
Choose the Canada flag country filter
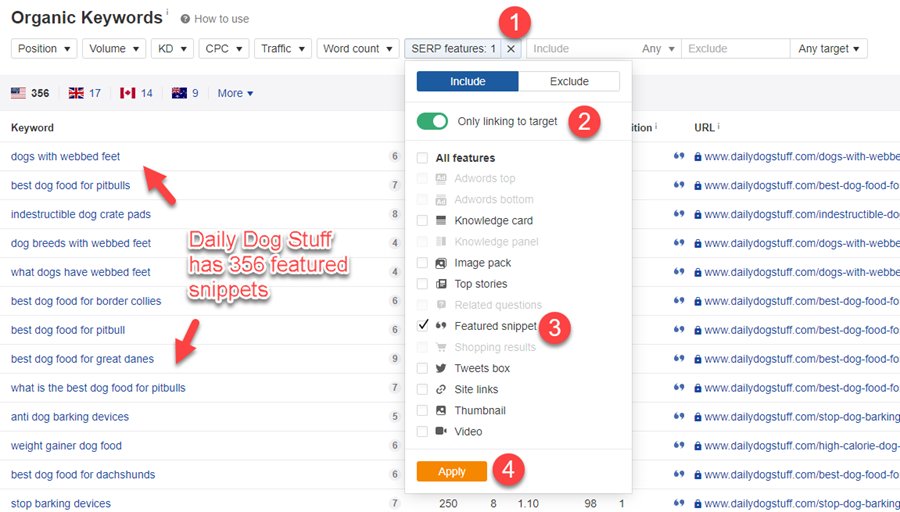coord(127,93)
